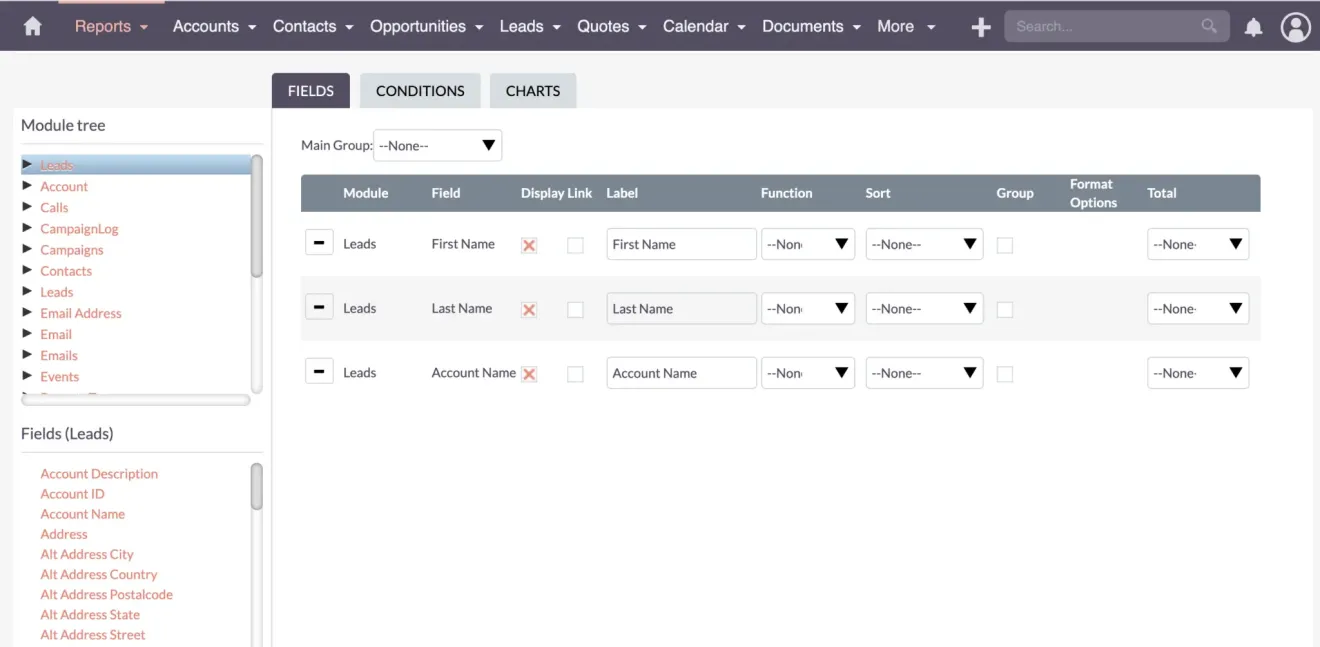Delete the First Name field using the red X

(528, 244)
